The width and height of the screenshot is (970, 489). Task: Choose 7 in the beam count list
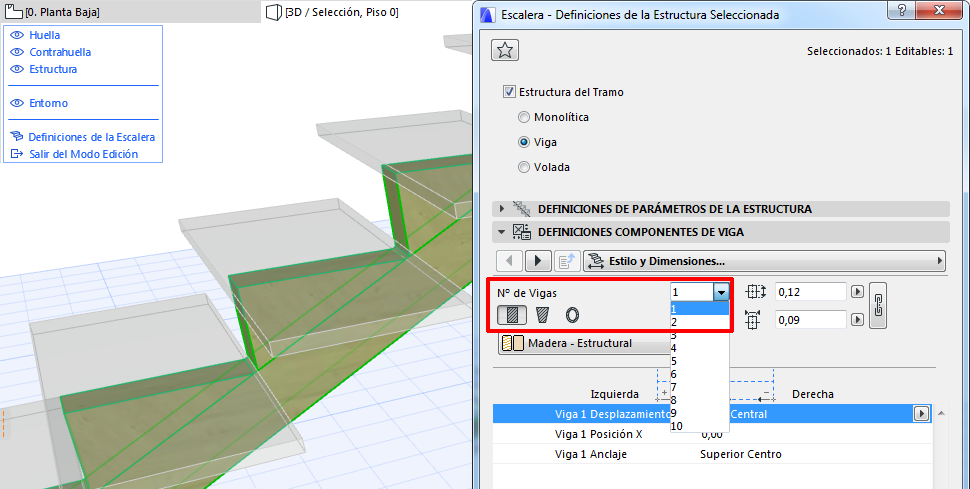[x=700, y=387]
